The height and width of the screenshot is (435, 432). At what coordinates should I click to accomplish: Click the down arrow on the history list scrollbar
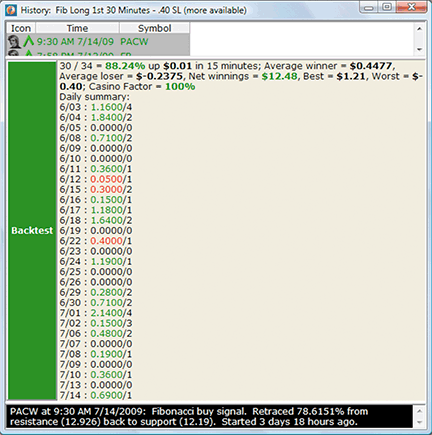pos(419,49)
